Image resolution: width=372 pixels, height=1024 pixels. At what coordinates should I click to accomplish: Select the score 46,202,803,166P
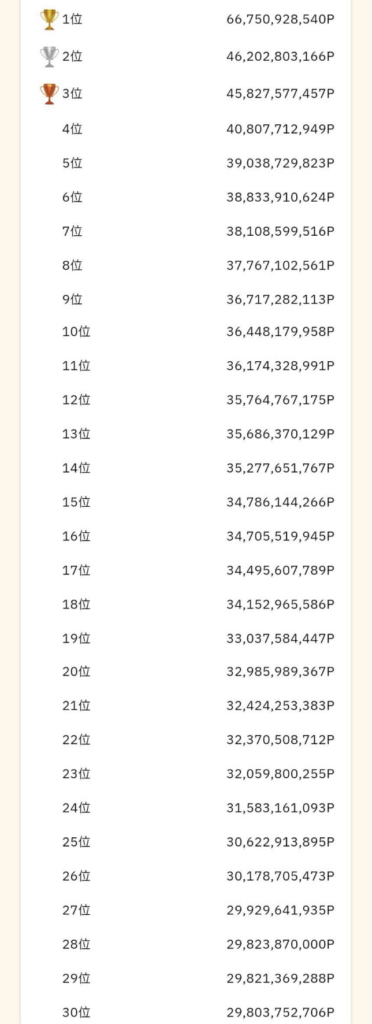click(x=281, y=57)
